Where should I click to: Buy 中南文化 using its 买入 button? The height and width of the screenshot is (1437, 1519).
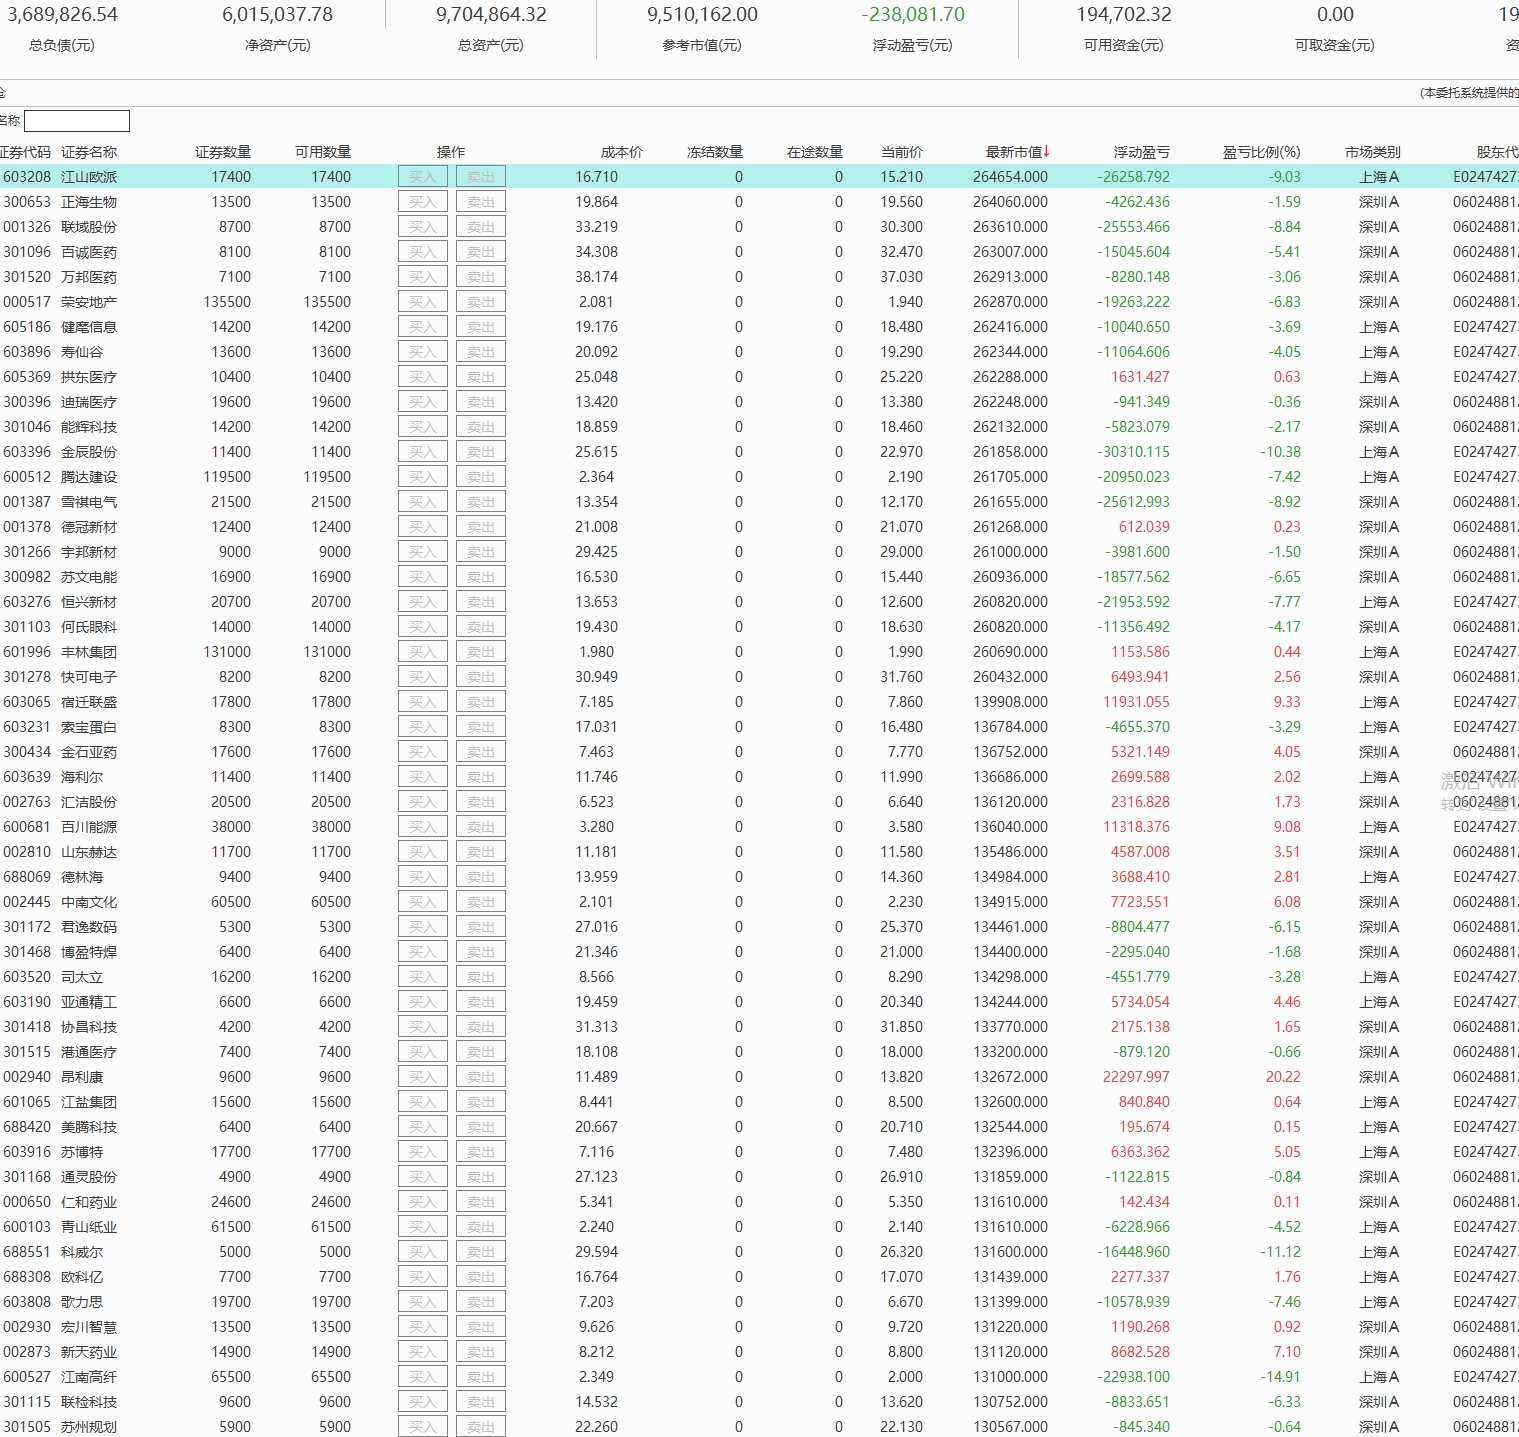tap(423, 902)
